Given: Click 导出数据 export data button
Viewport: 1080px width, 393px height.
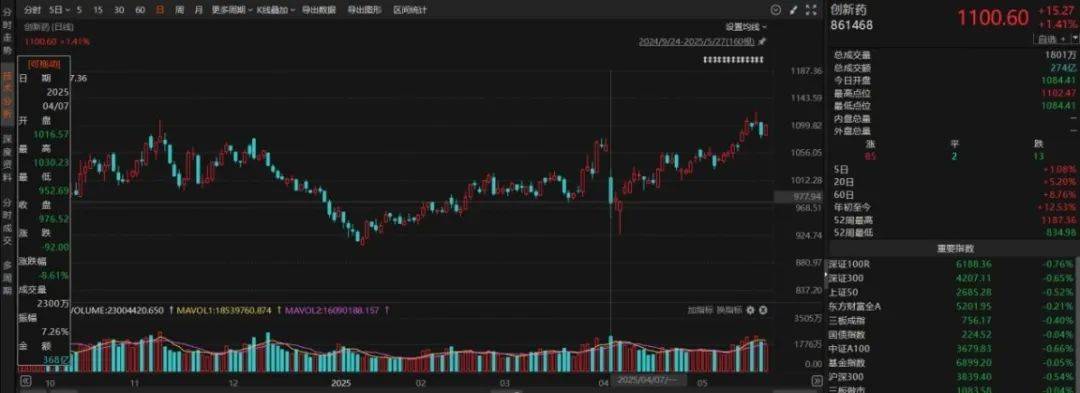Looking at the screenshot, I should coord(319,10).
